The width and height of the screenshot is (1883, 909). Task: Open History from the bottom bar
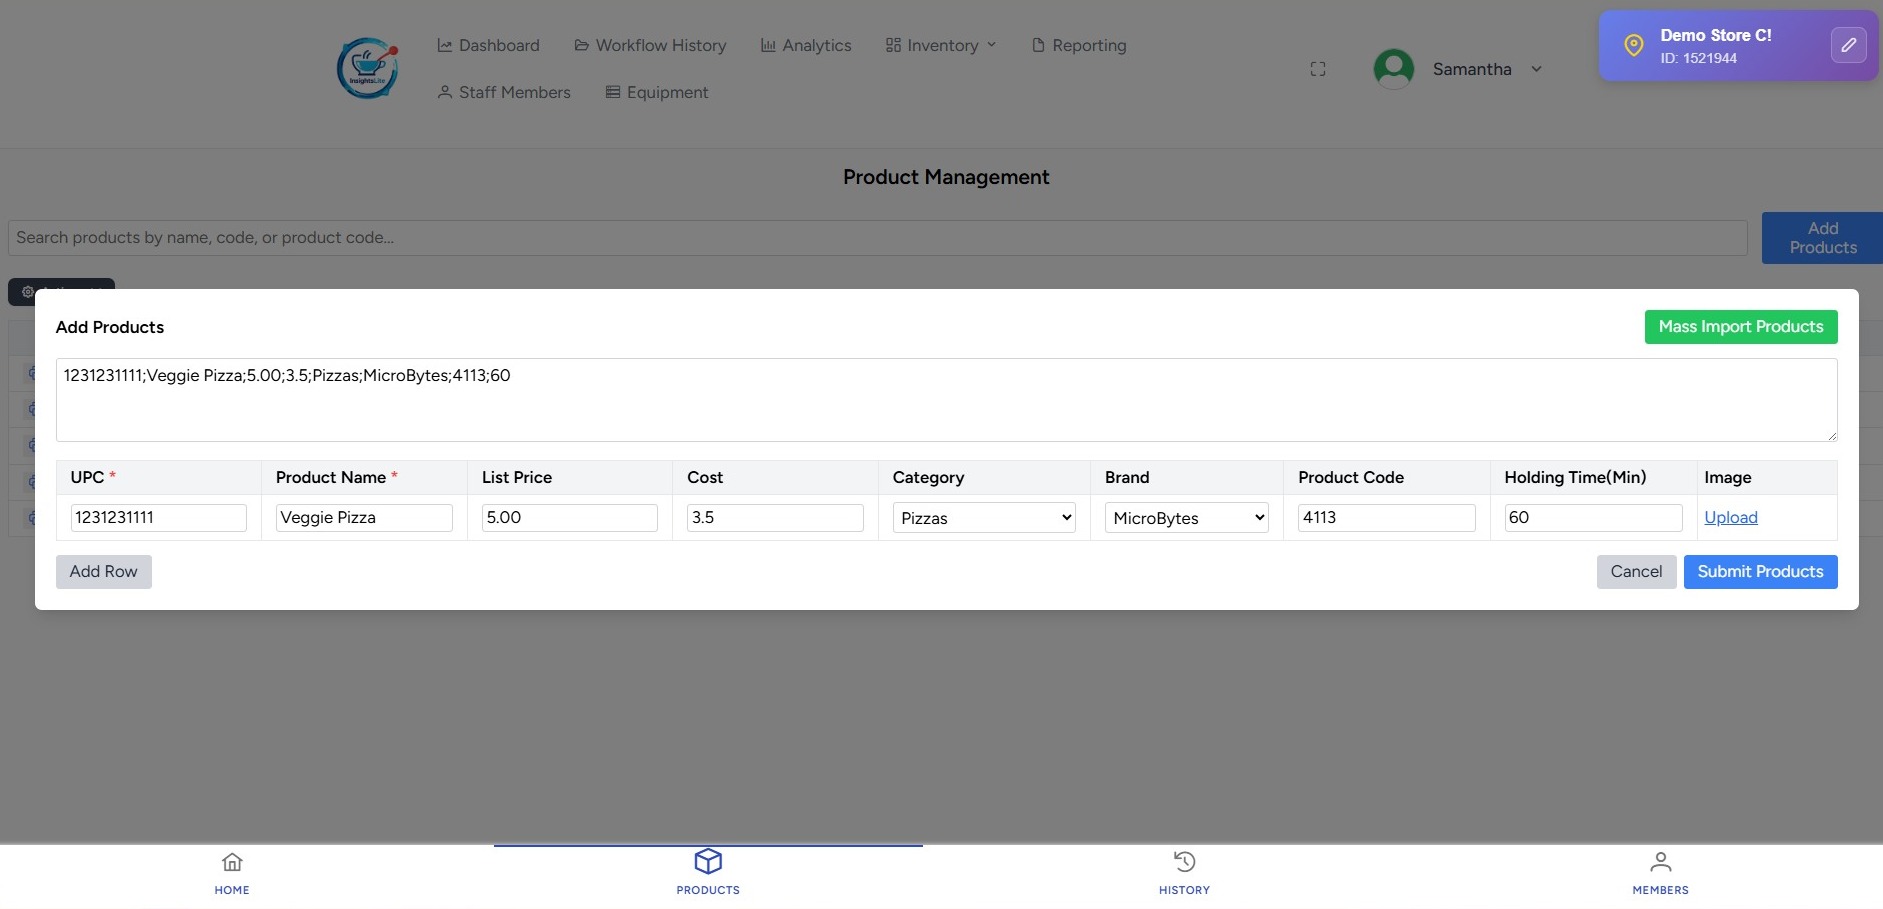coord(1184,872)
